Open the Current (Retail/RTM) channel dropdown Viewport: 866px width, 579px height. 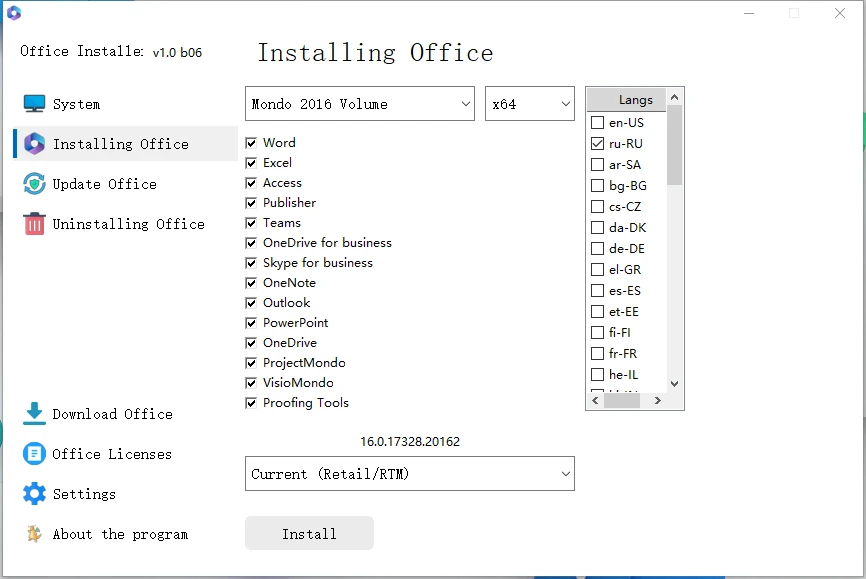[410, 473]
